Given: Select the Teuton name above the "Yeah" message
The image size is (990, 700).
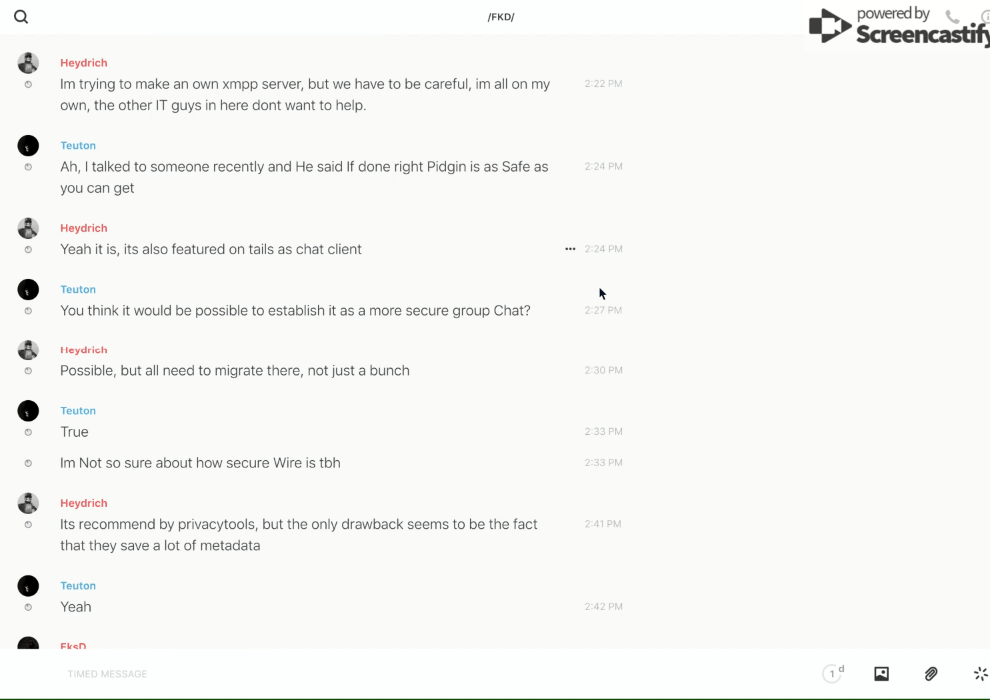Looking at the screenshot, I should [78, 586].
